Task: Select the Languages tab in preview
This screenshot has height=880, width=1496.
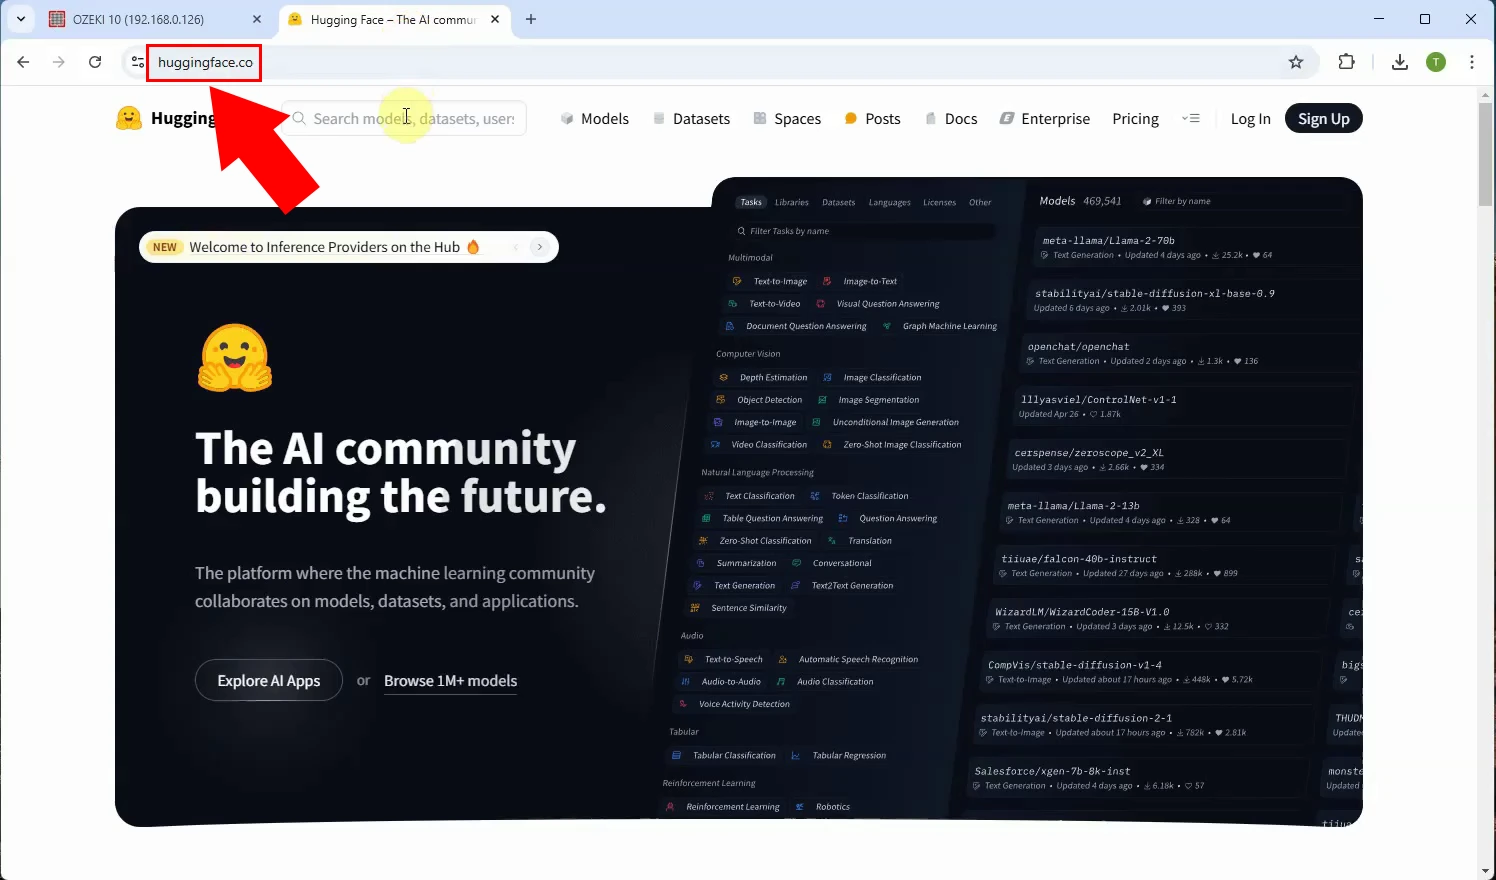Action: coord(890,202)
